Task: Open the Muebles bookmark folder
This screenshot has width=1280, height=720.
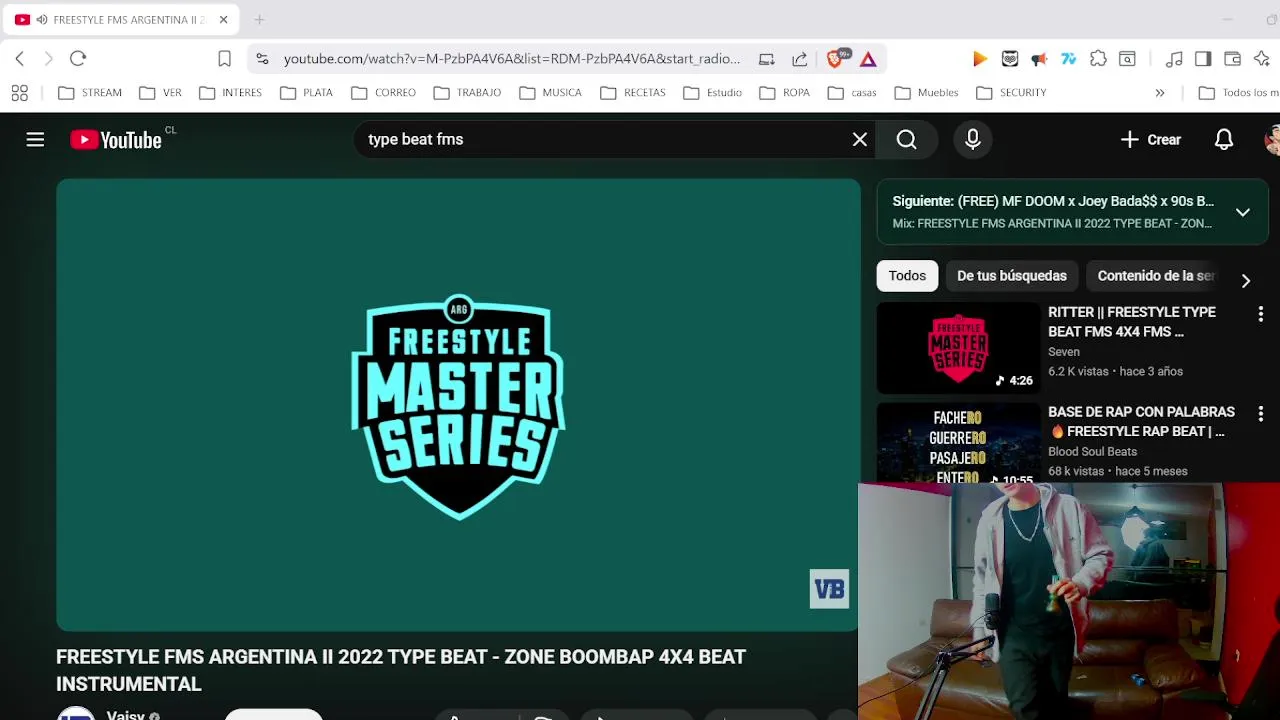Action: point(926,93)
